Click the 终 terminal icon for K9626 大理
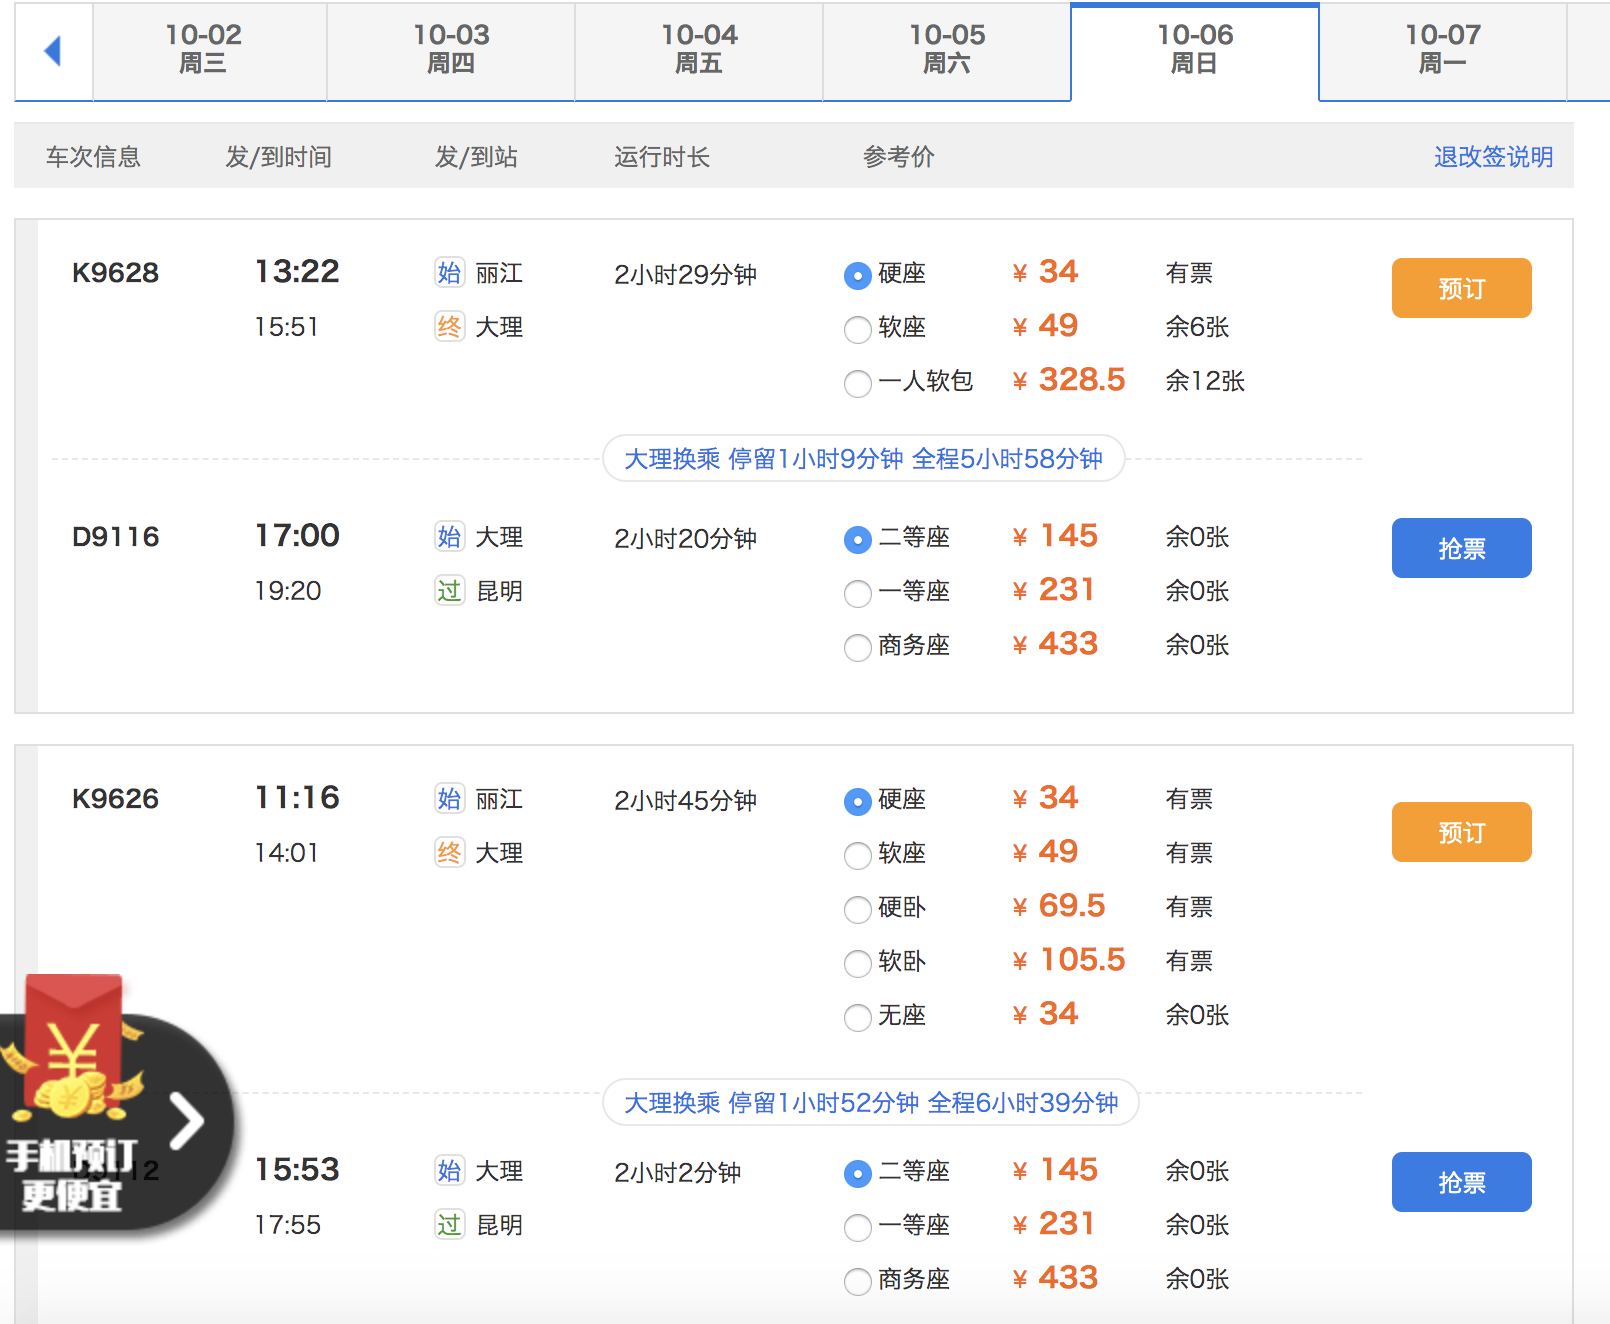The image size is (1610, 1324). pos(449,853)
